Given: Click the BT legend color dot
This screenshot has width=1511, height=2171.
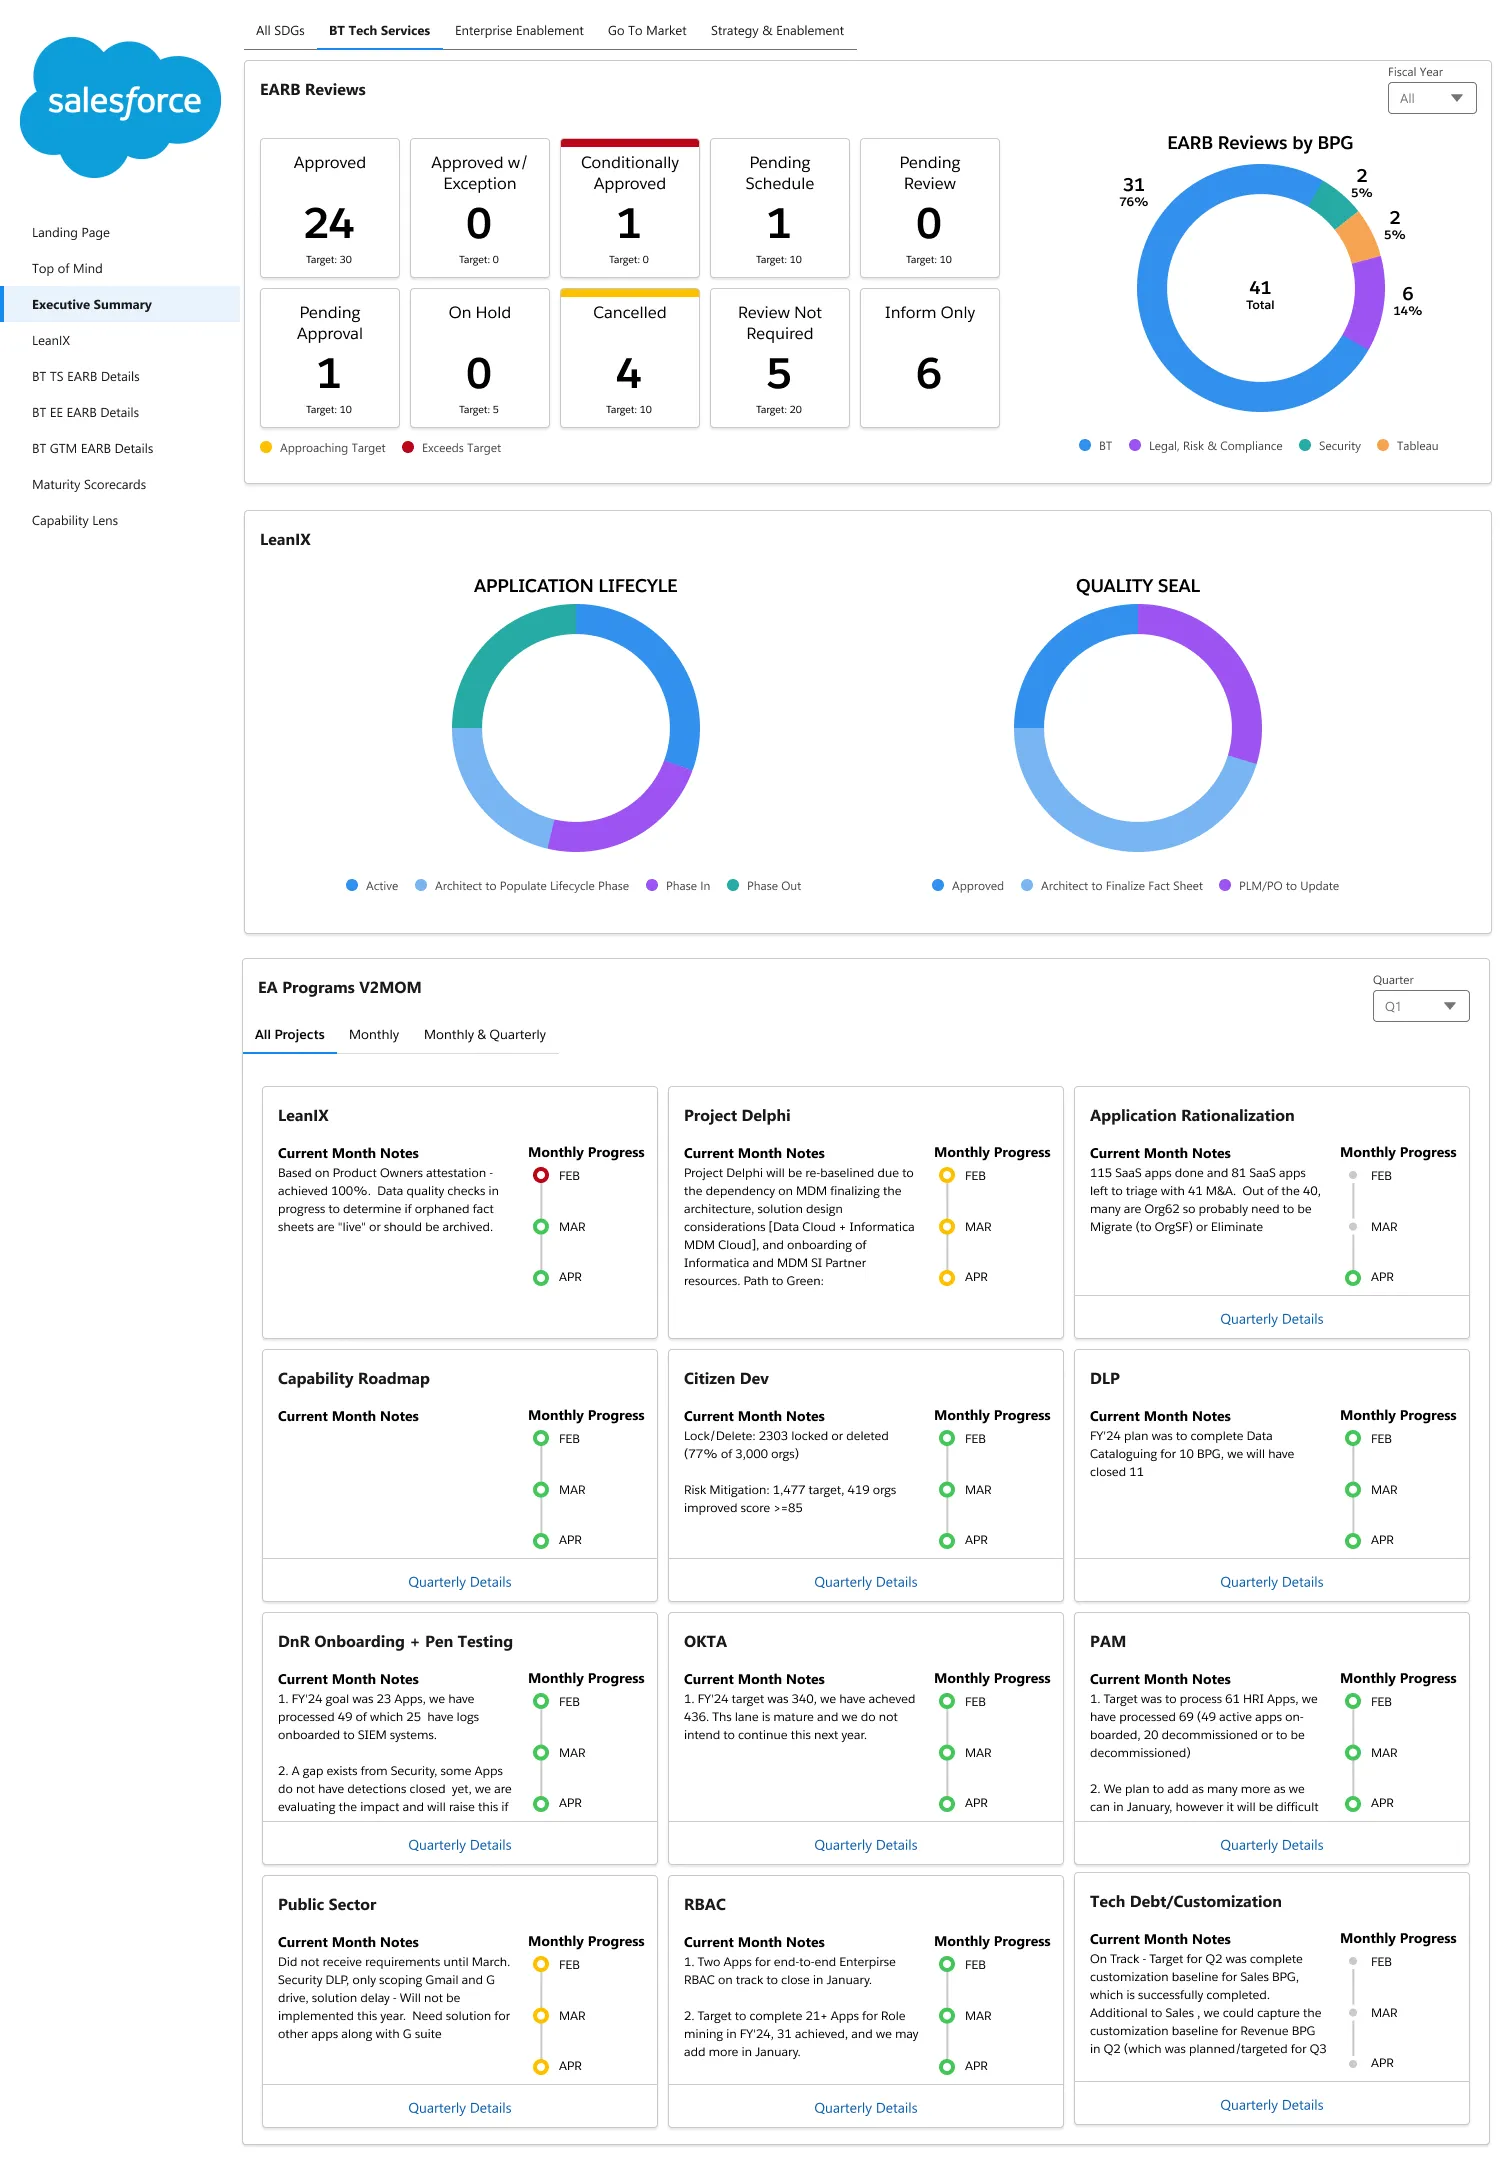Looking at the screenshot, I should pyautogui.click(x=1085, y=446).
